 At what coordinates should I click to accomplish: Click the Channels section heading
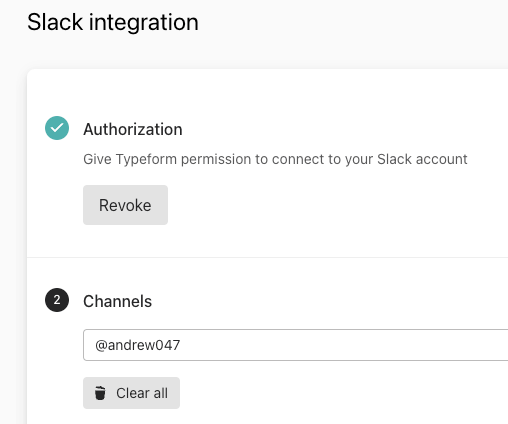click(117, 301)
